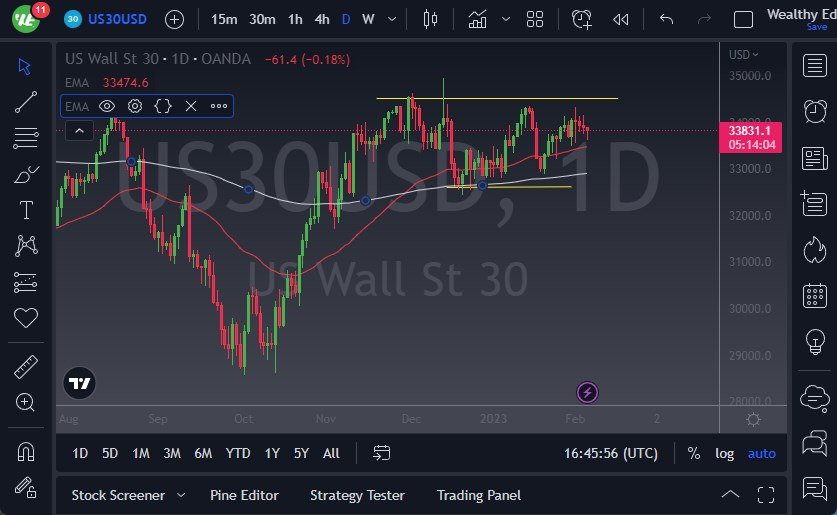837x515 pixels.
Task: Open the indicator templates dropdown arrow
Action: (x=506, y=20)
